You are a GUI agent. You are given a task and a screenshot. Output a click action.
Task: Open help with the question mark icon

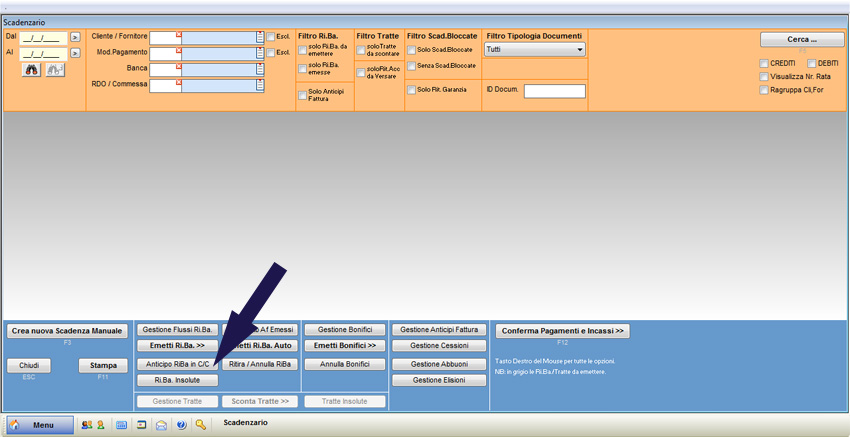tap(181, 425)
